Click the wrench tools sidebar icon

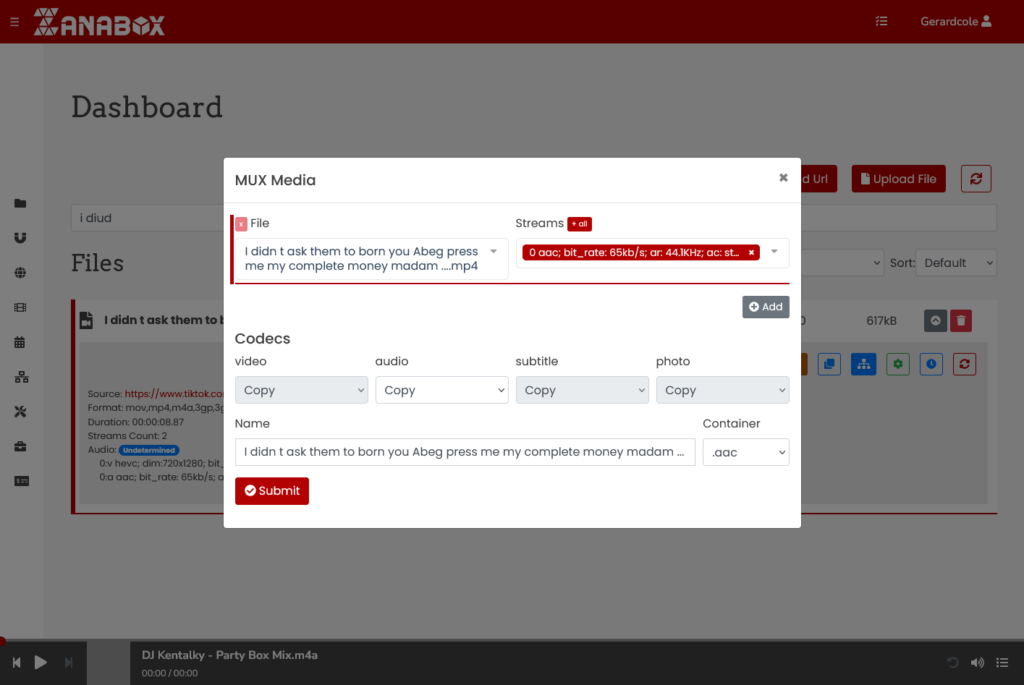[x=20, y=412]
